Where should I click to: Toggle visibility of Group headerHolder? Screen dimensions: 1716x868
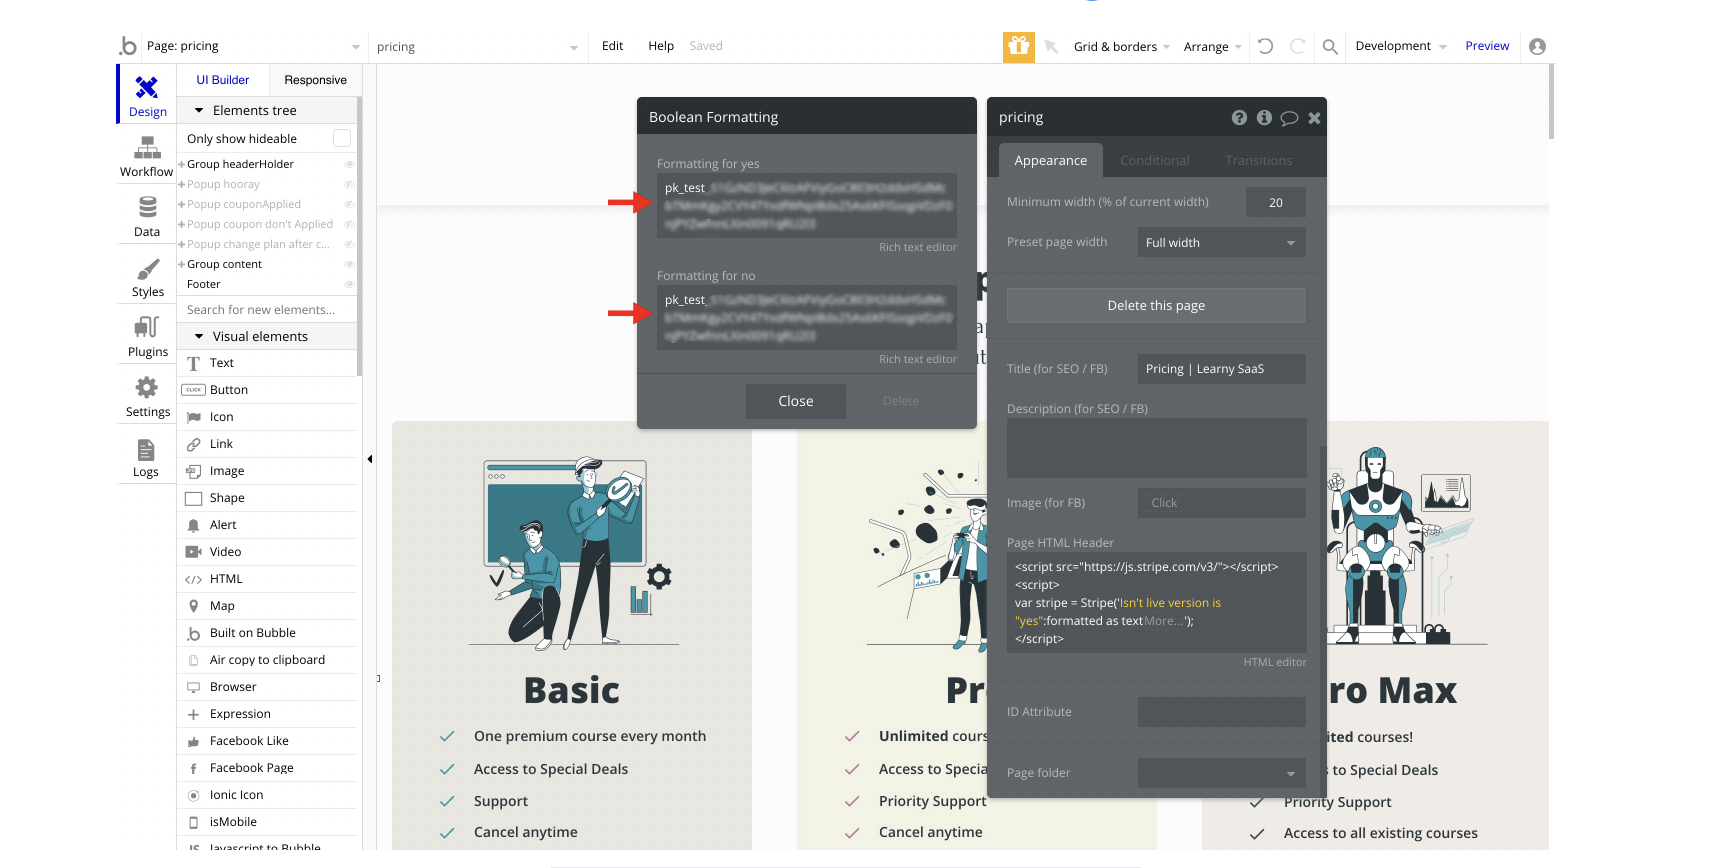(x=349, y=164)
